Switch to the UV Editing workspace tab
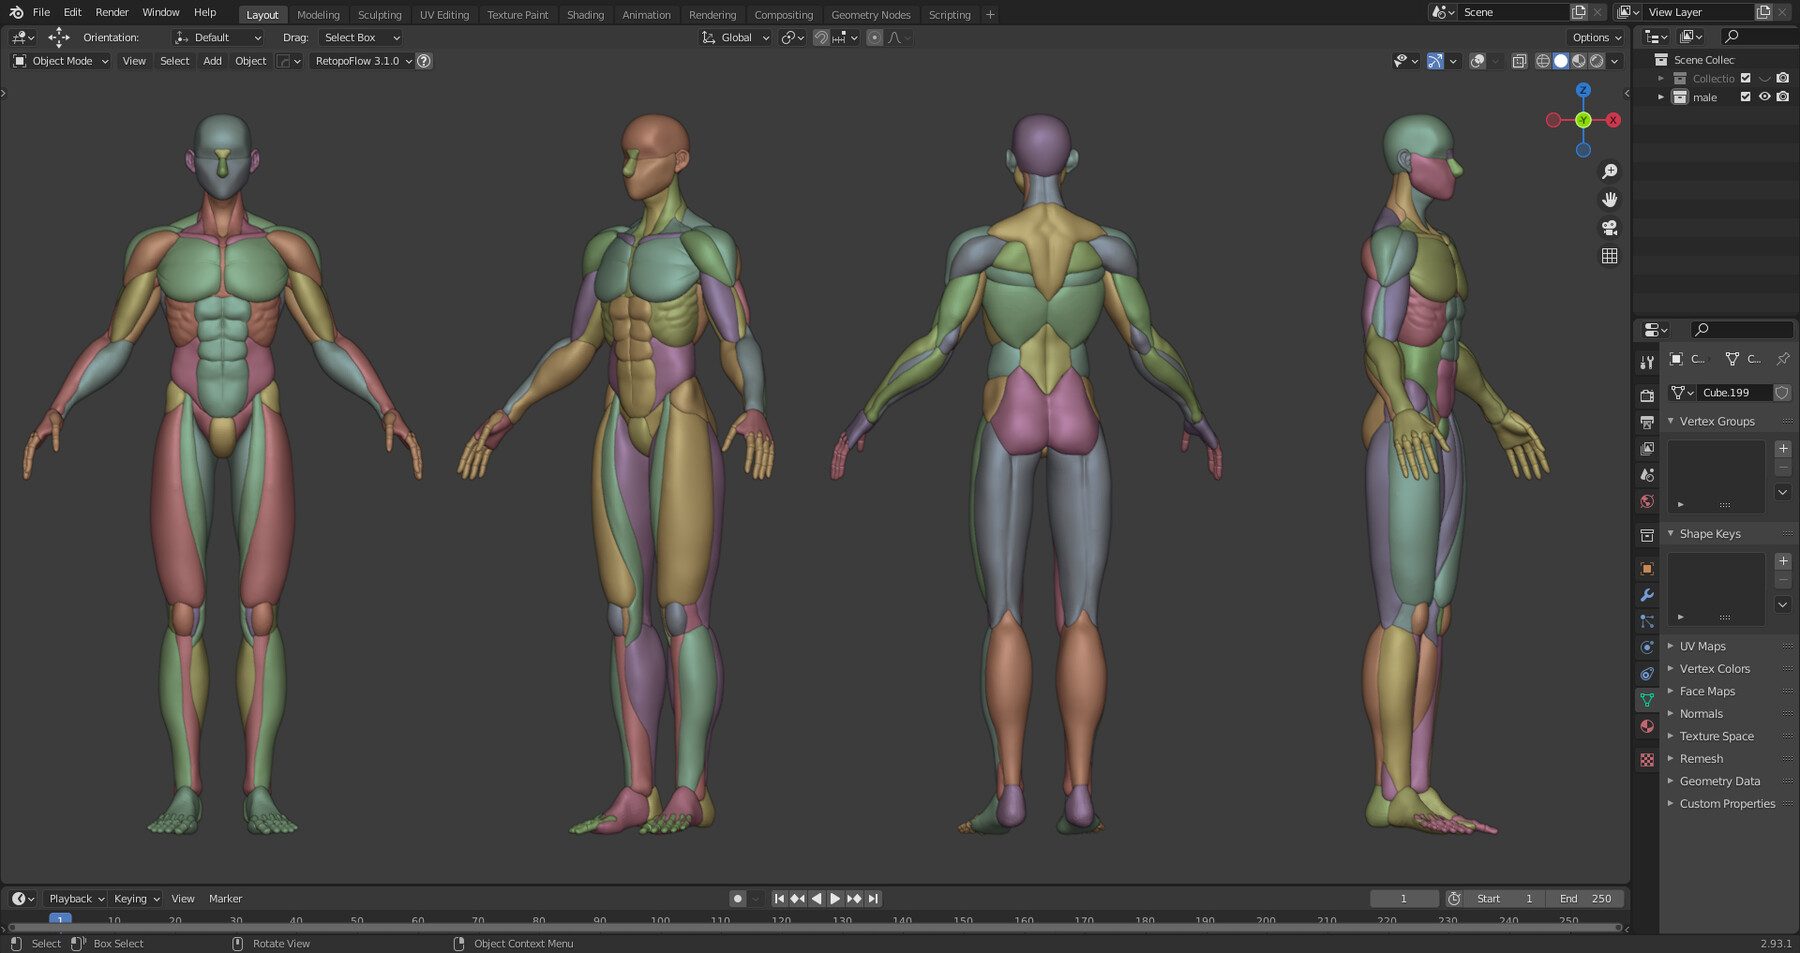This screenshot has width=1800, height=953. point(444,15)
